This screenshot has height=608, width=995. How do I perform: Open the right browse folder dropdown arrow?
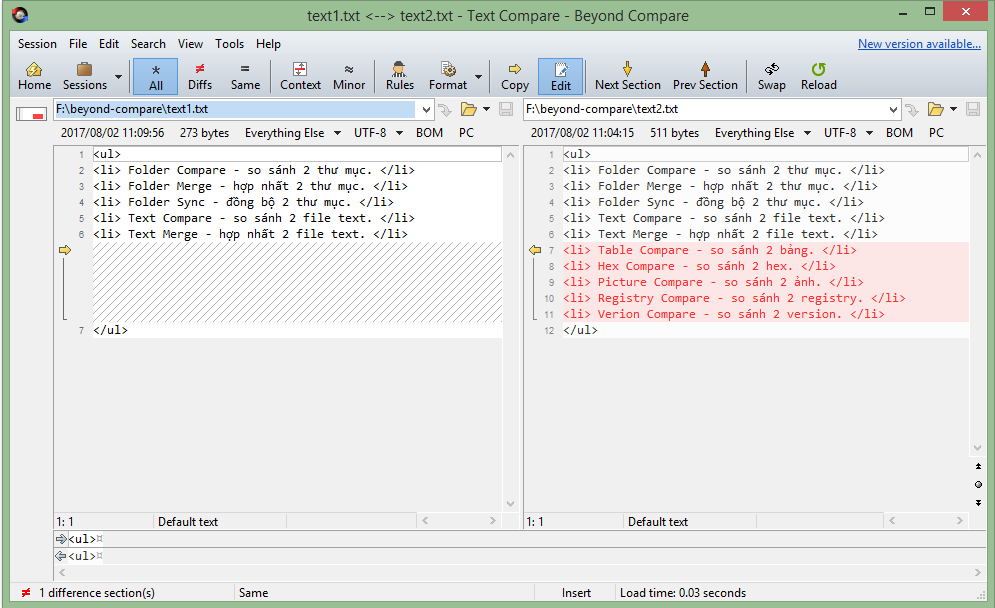[x=954, y=109]
